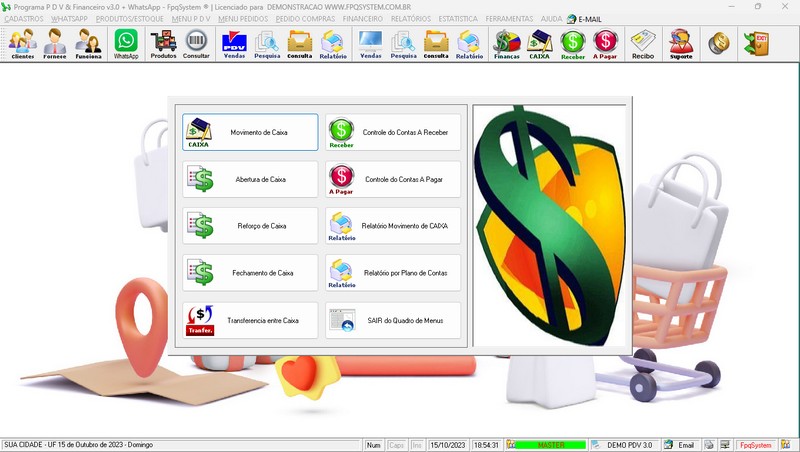Click the Email status bar item
Image resolution: width=800 pixels, height=452 pixels.
681,445
